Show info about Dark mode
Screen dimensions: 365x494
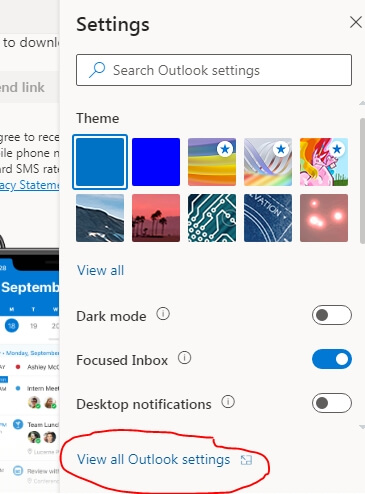click(x=163, y=314)
